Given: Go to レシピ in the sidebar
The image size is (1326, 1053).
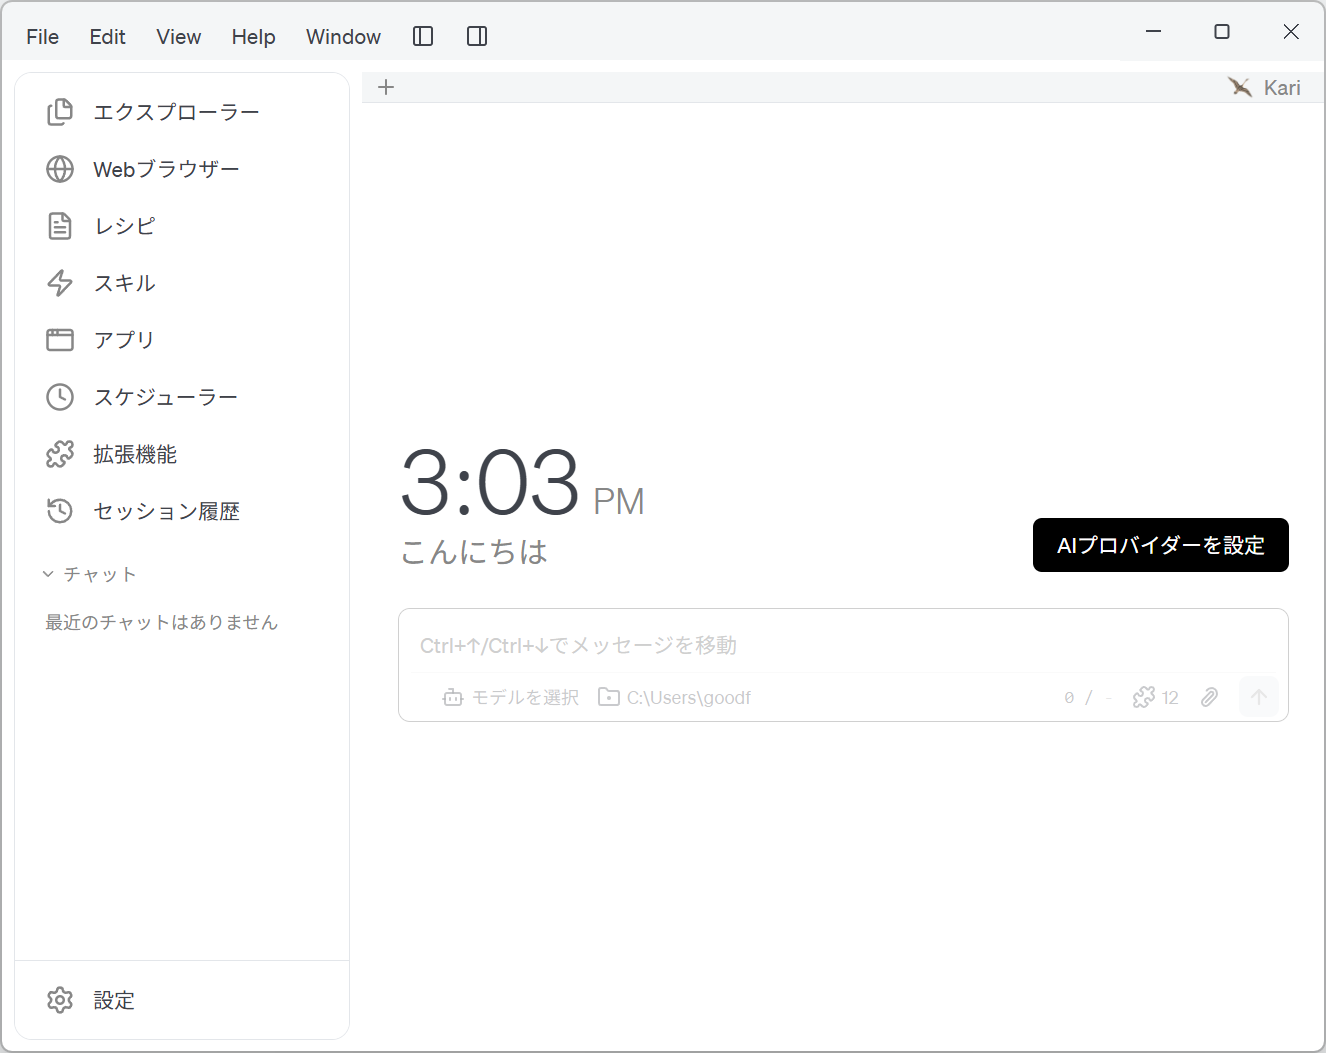Looking at the screenshot, I should 182,226.
